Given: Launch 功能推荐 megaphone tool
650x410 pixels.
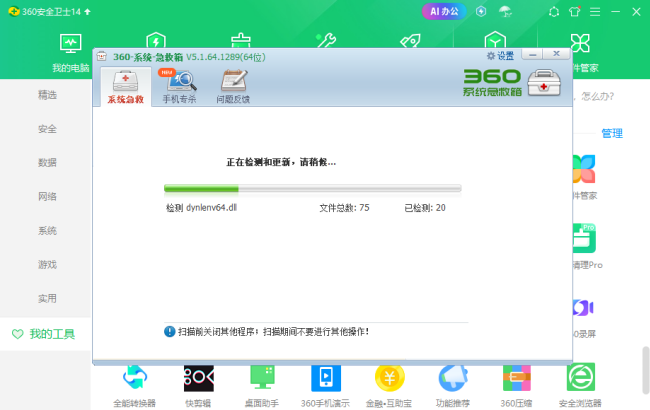Looking at the screenshot, I should coord(453,386).
